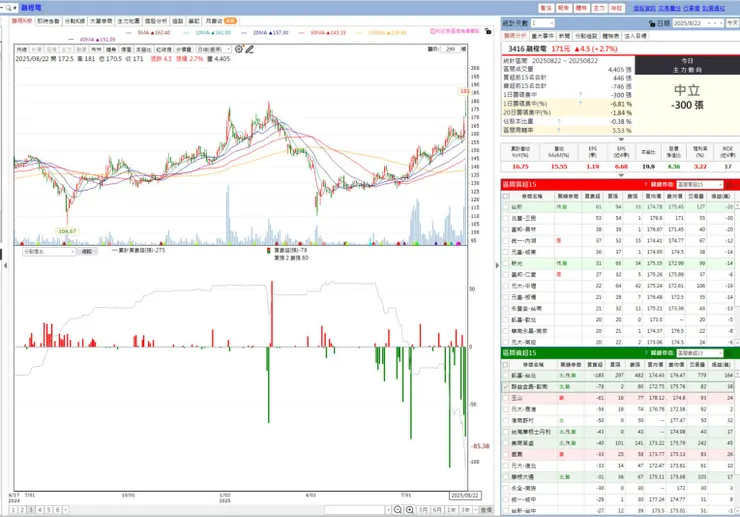Click the 今天 button
This screenshot has height=517, width=740.
pos(732,23)
